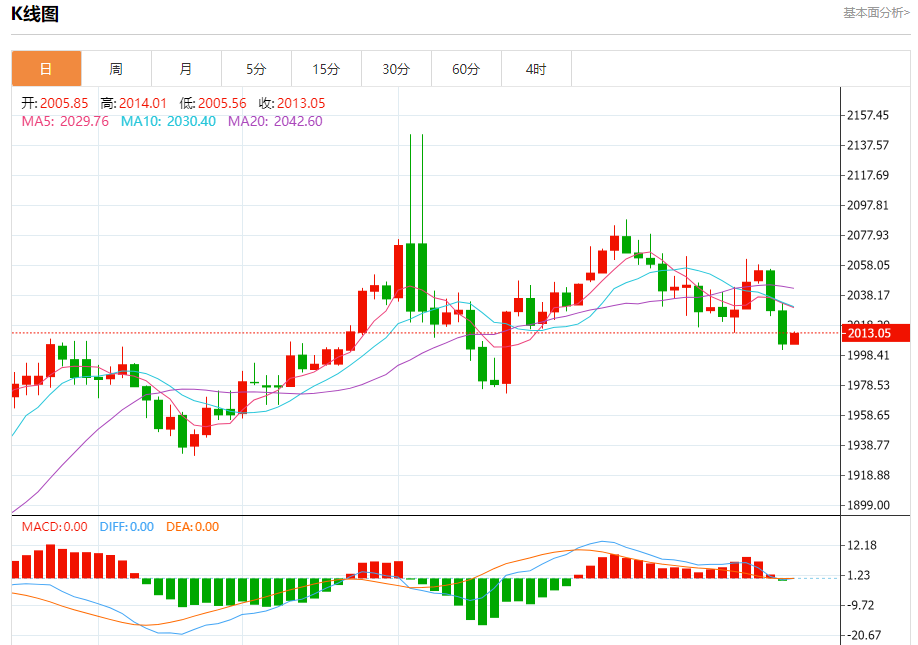The width and height of the screenshot is (918, 645).
Task: Click the -20.67 MACD axis label
Action: click(x=864, y=635)
